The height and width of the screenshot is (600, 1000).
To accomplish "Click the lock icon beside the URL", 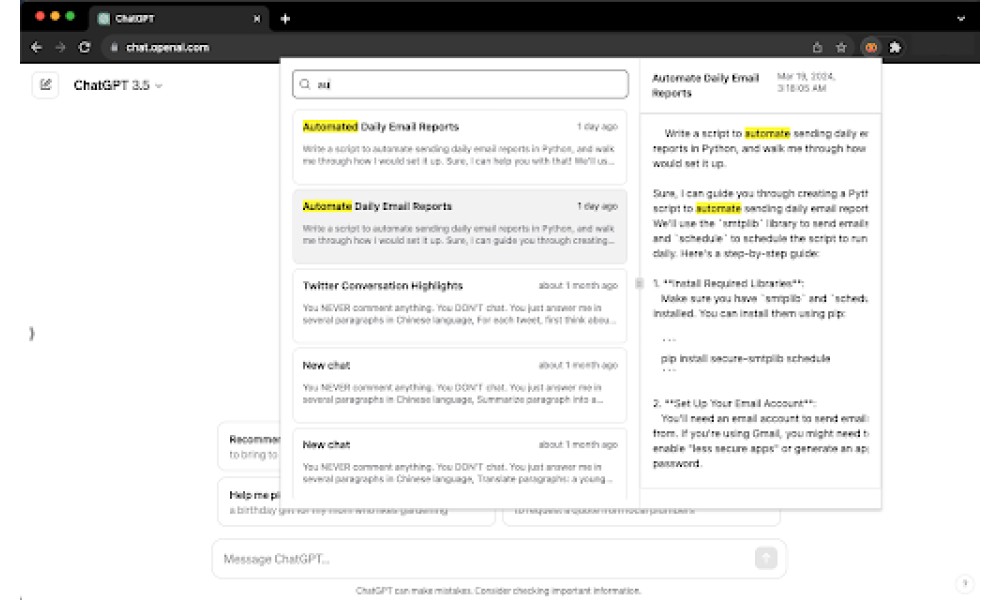I will point(114,47).
